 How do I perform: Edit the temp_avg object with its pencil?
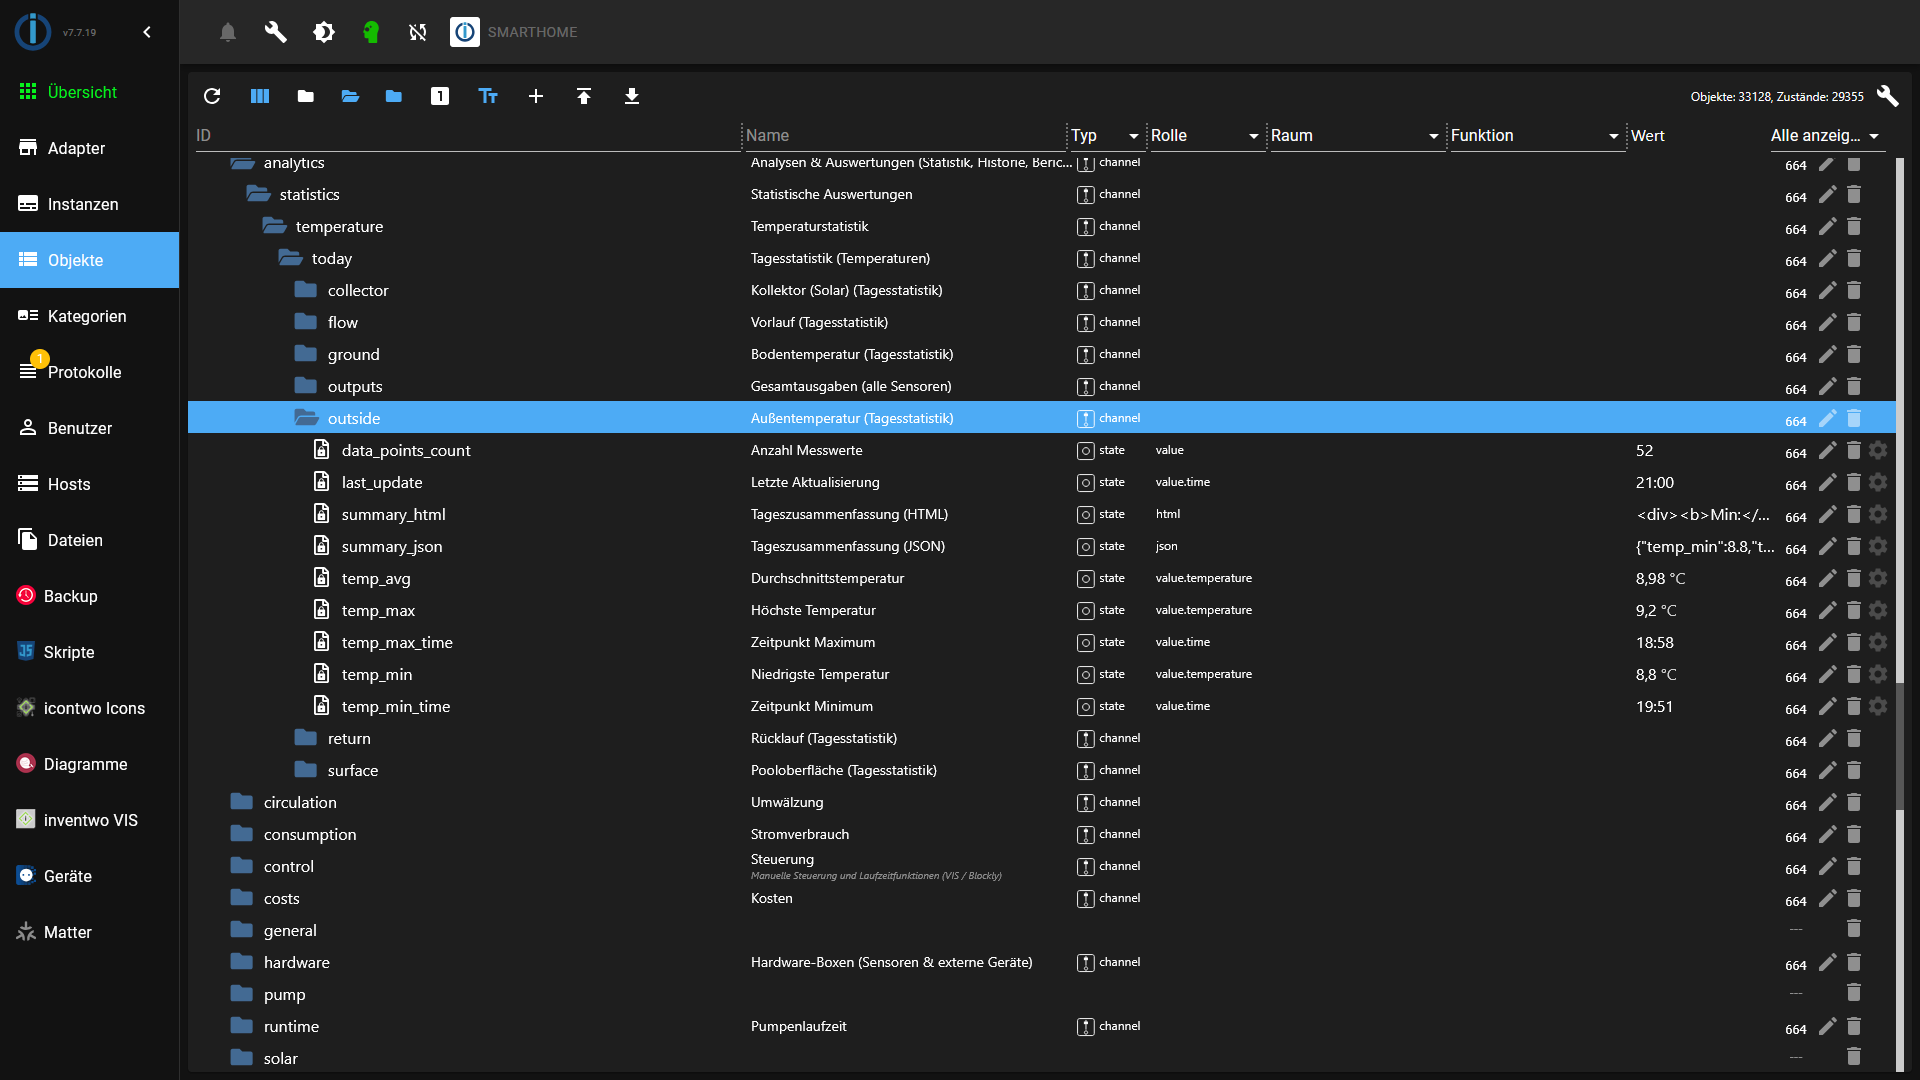[x=1827, y=578]
